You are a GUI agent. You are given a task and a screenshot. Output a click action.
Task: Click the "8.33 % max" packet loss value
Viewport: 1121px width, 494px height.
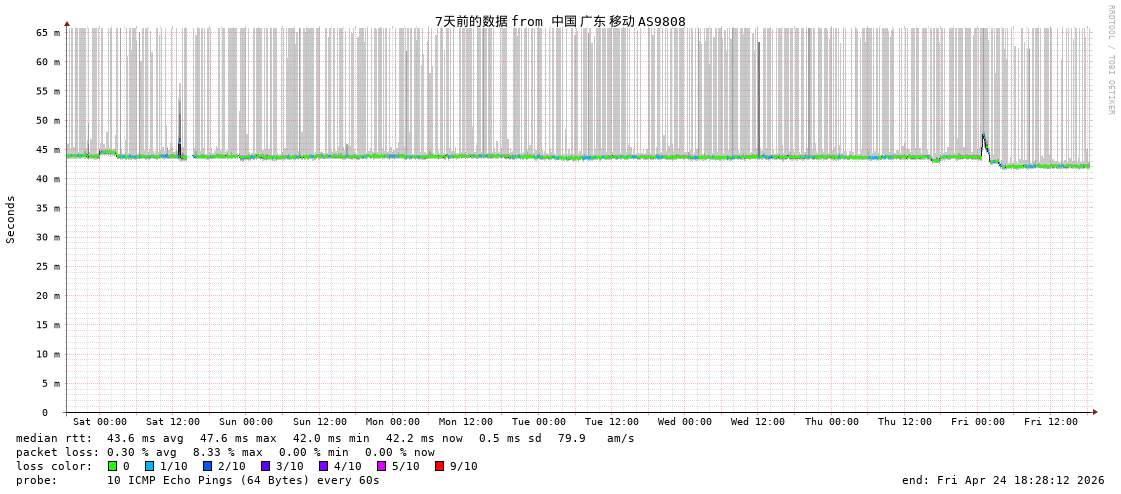click(232, 453)
